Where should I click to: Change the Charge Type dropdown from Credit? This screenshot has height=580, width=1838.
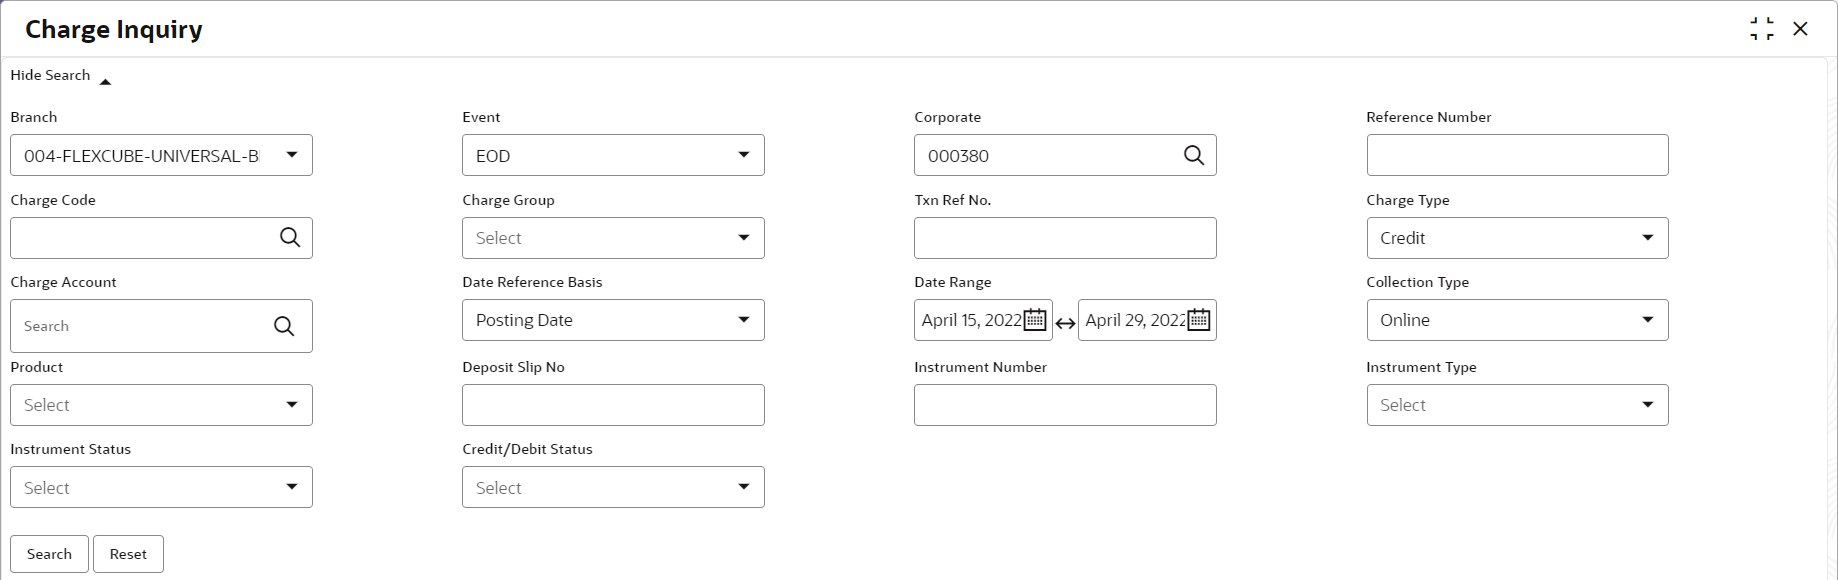[1647, 238]
